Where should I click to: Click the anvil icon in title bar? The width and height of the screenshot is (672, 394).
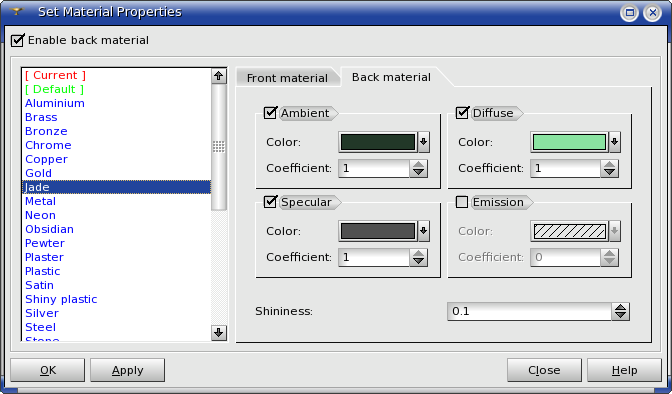17,12
